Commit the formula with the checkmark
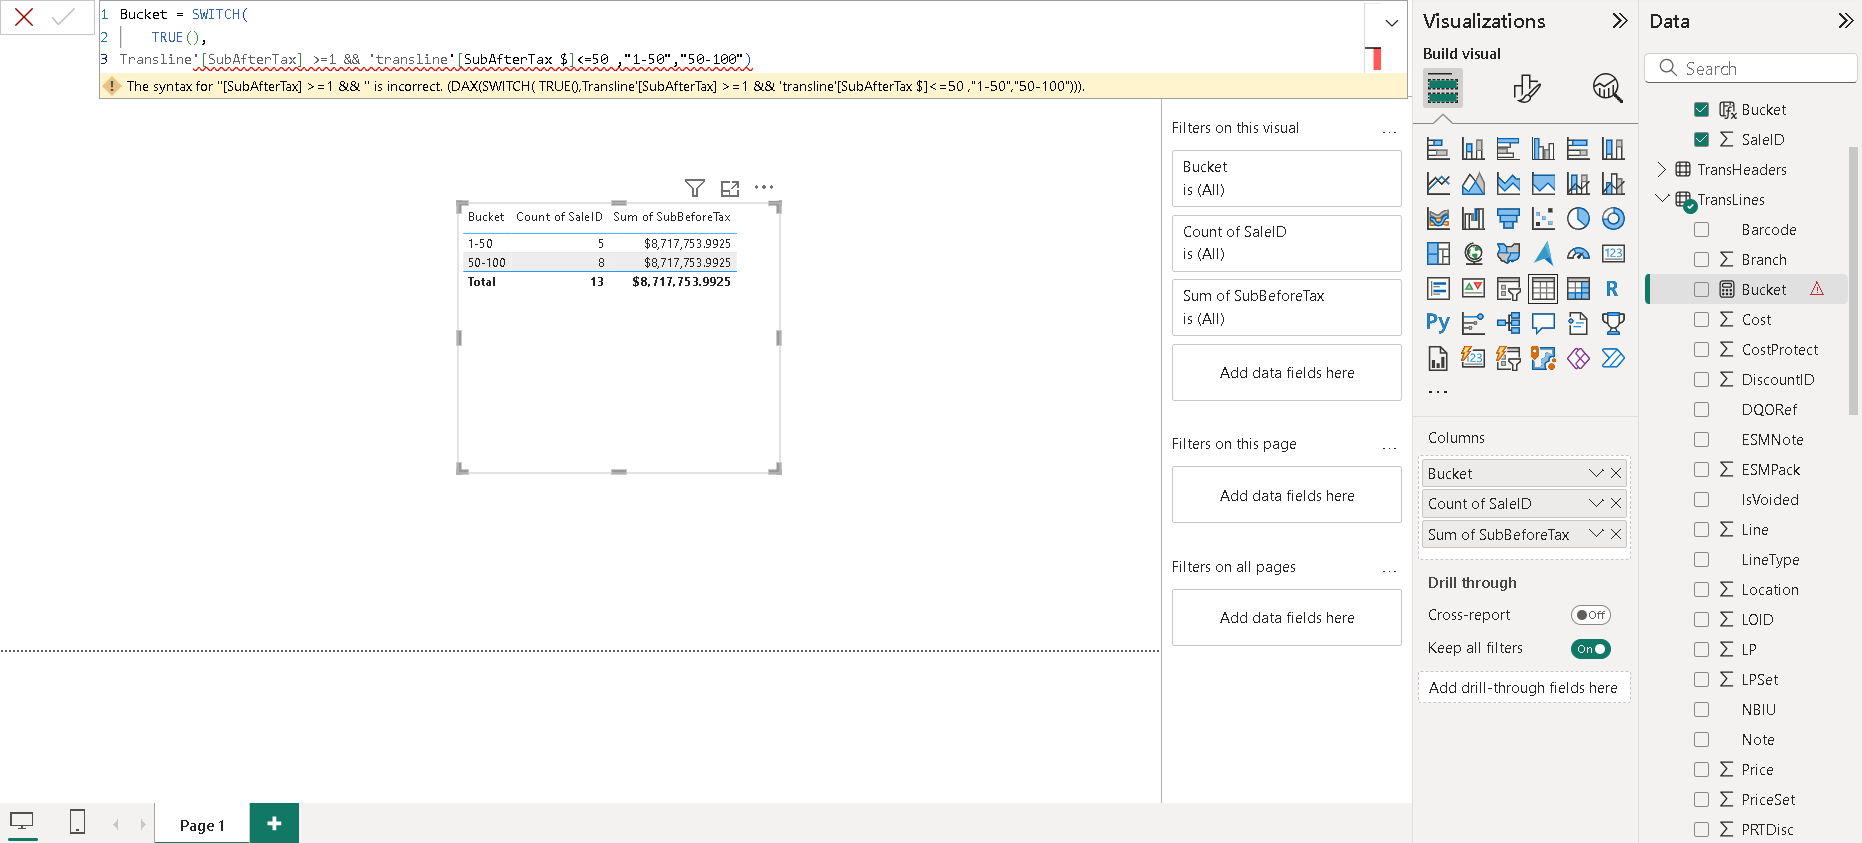Screen dimensions: 1862x843 (63, 17)
